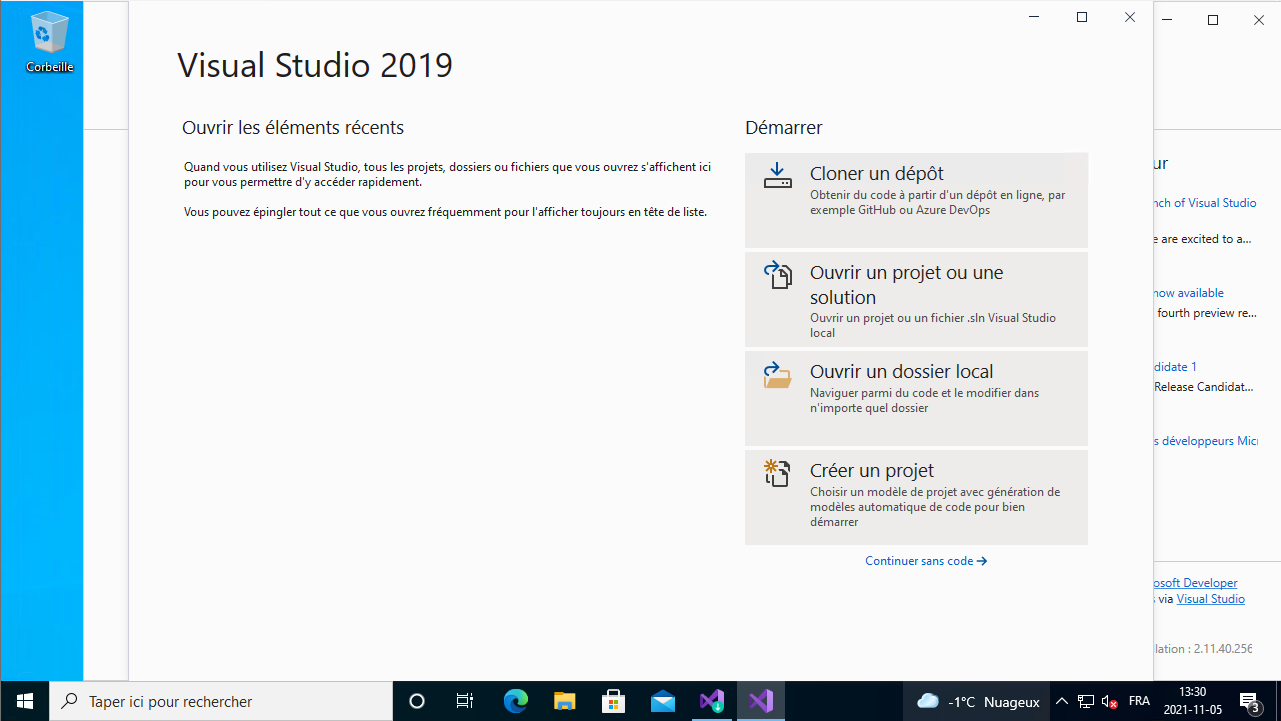
Task: Click the Cloner un dépôt download icon
Action: [x=777, y=176]
